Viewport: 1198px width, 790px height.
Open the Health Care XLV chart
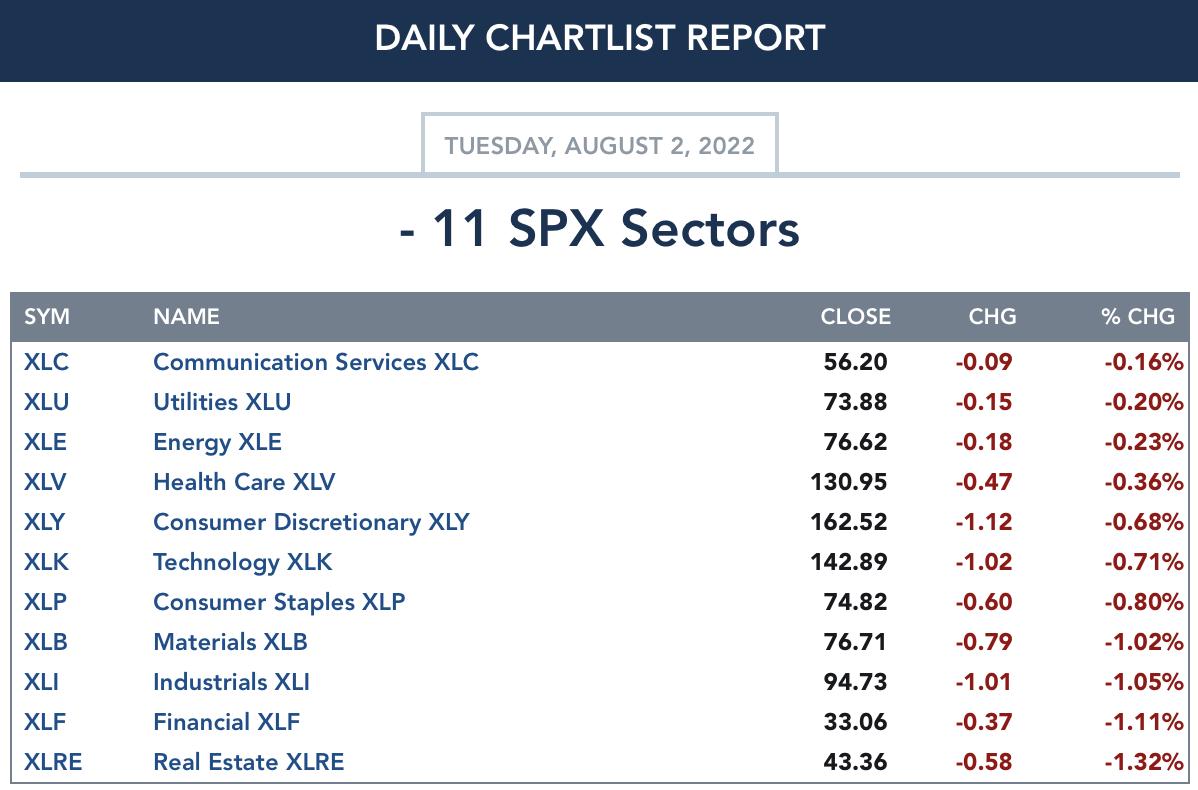tap(244, 482)
